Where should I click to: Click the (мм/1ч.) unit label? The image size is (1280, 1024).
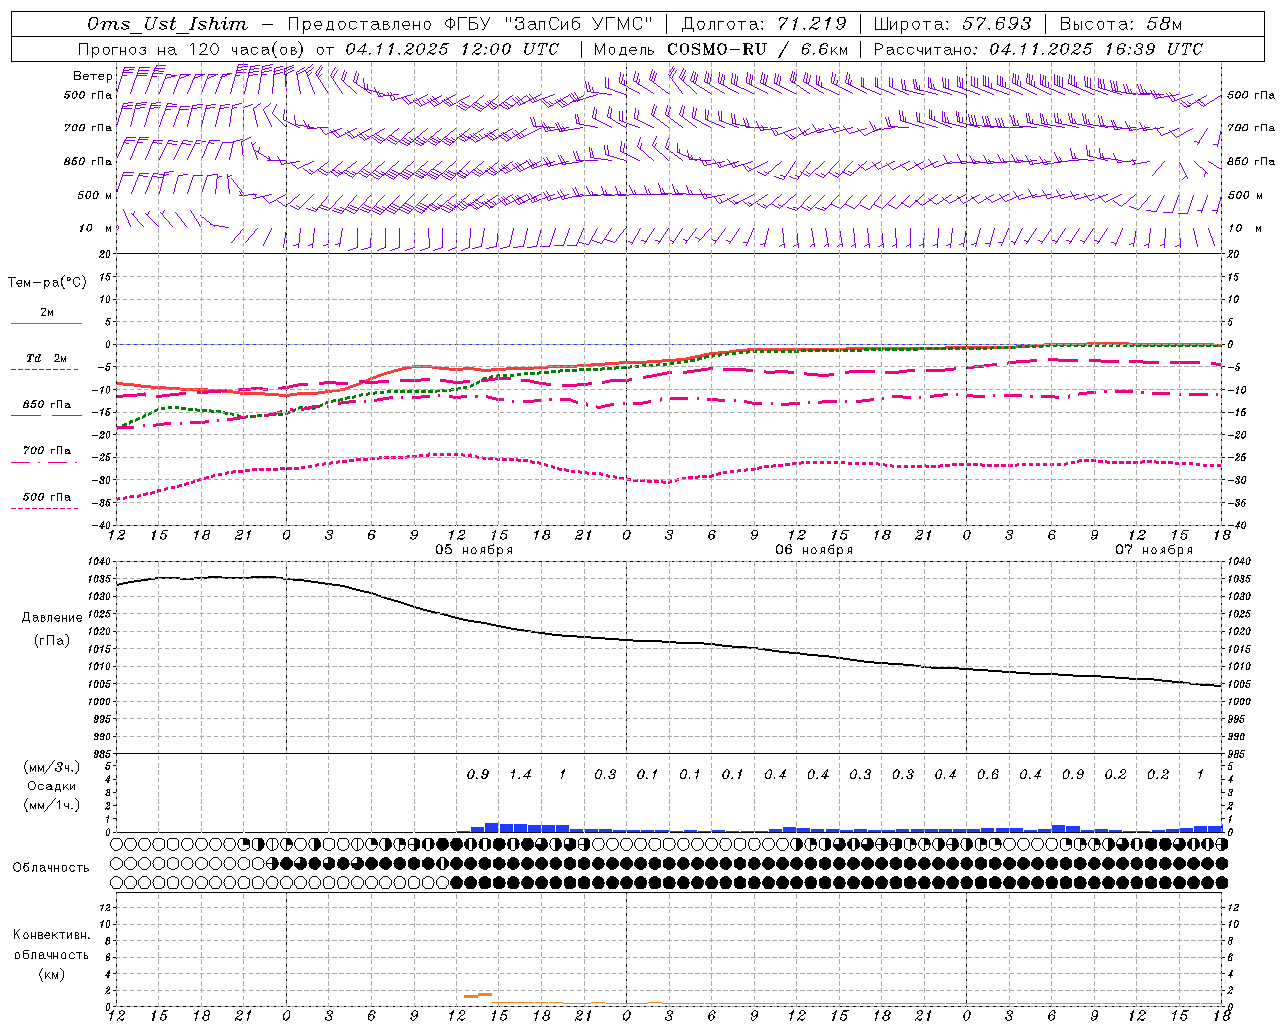[52, 805]
